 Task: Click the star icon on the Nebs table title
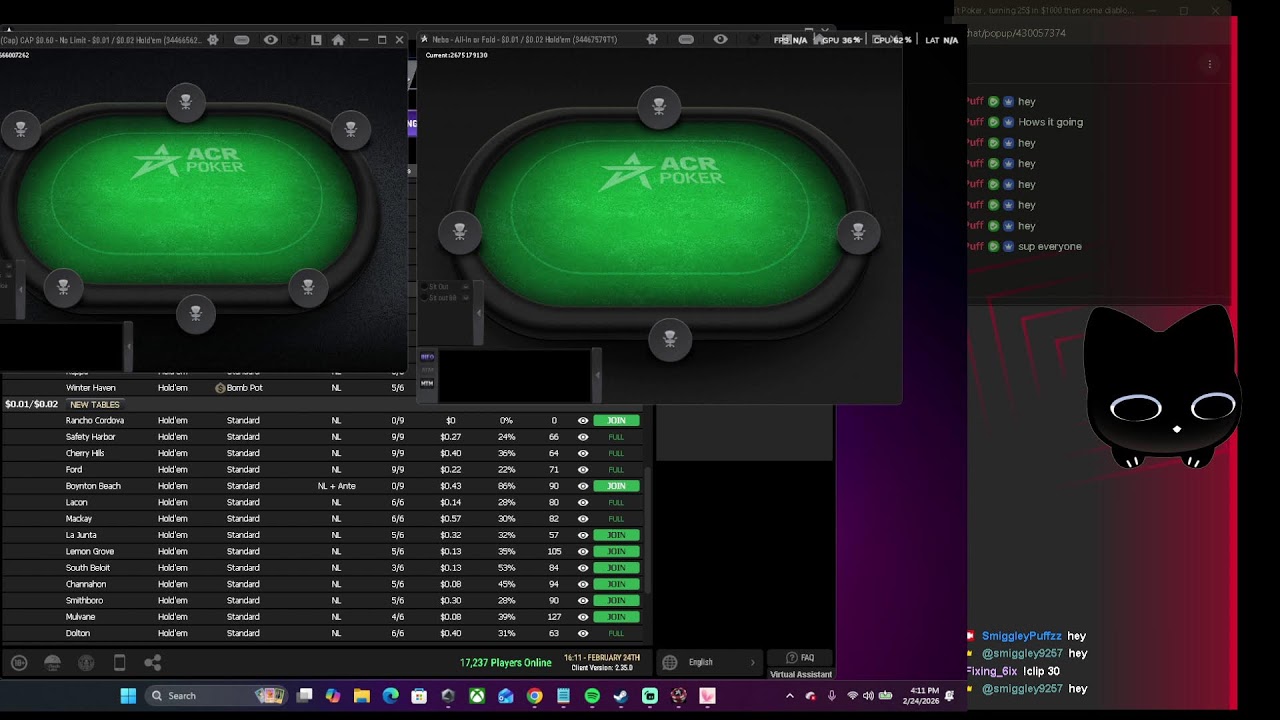[424, 40]
